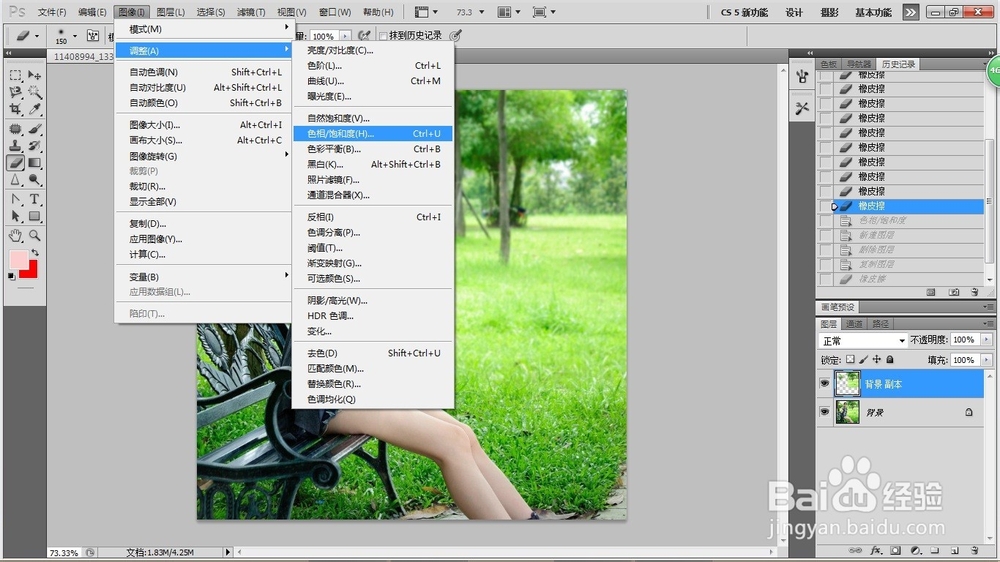Delete current state in History panel
This screenshot has height=562, width=1000.
coord(974,292)
